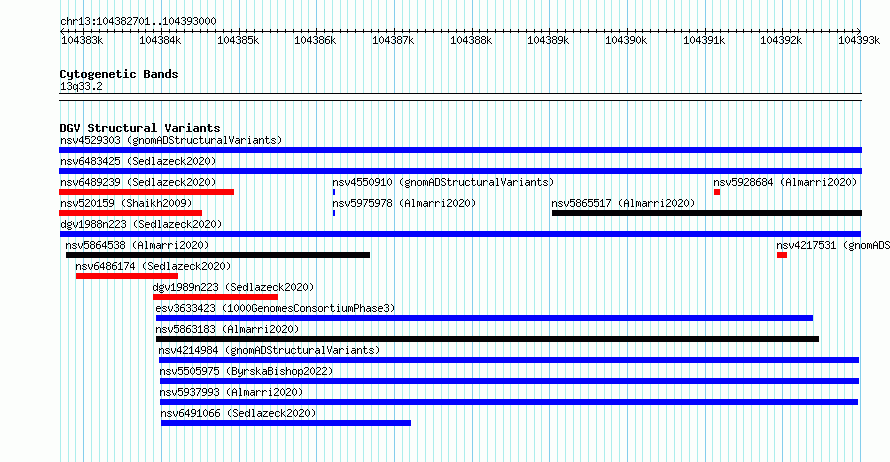Select the black bar under nsv5865517
The image size is (890, 462).
(x=707, y=213)
